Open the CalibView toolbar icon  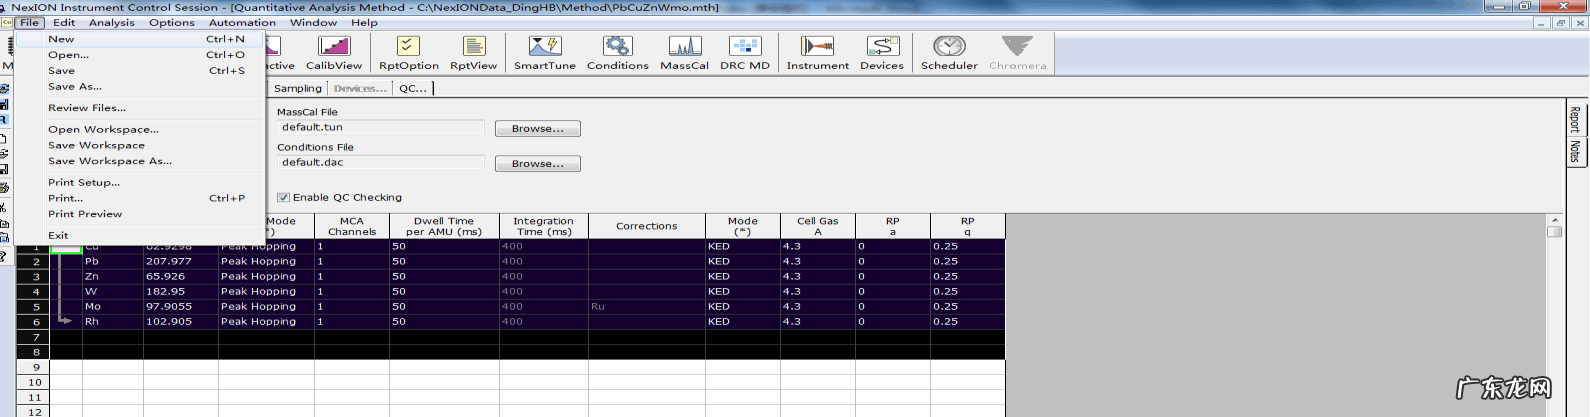(x=333, y=52)
